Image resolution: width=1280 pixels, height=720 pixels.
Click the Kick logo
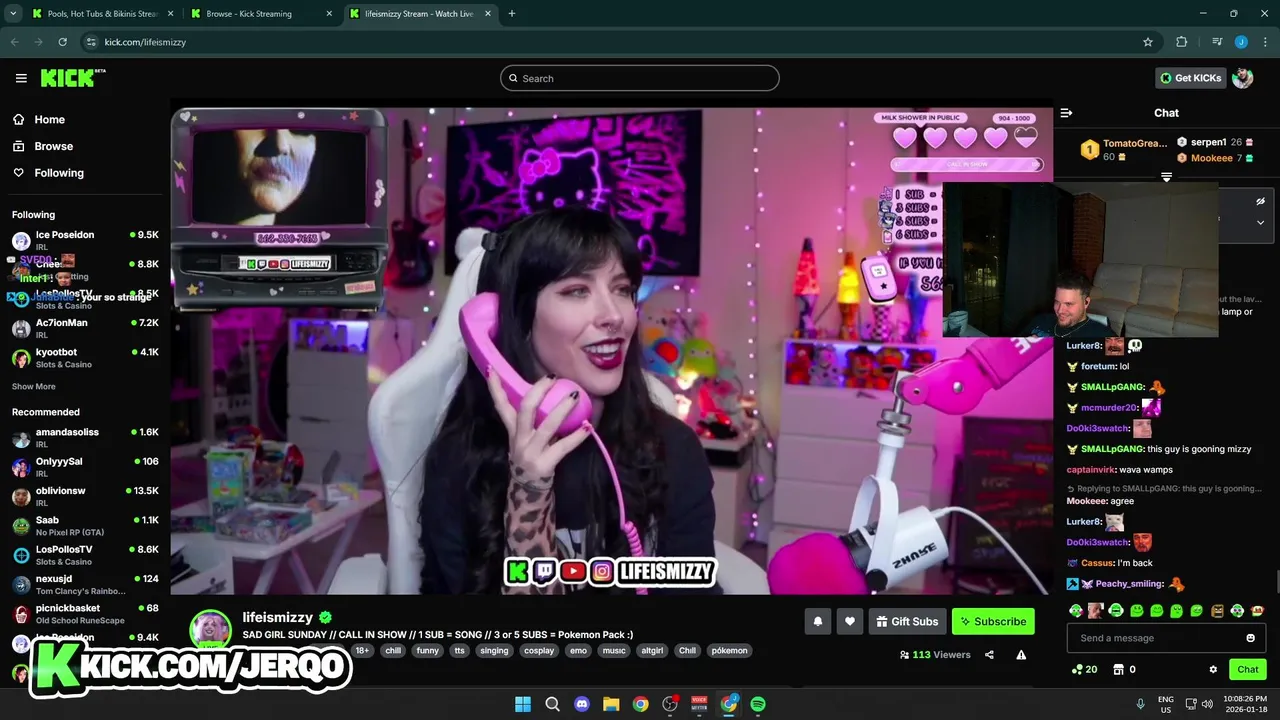tap(72, 78)
